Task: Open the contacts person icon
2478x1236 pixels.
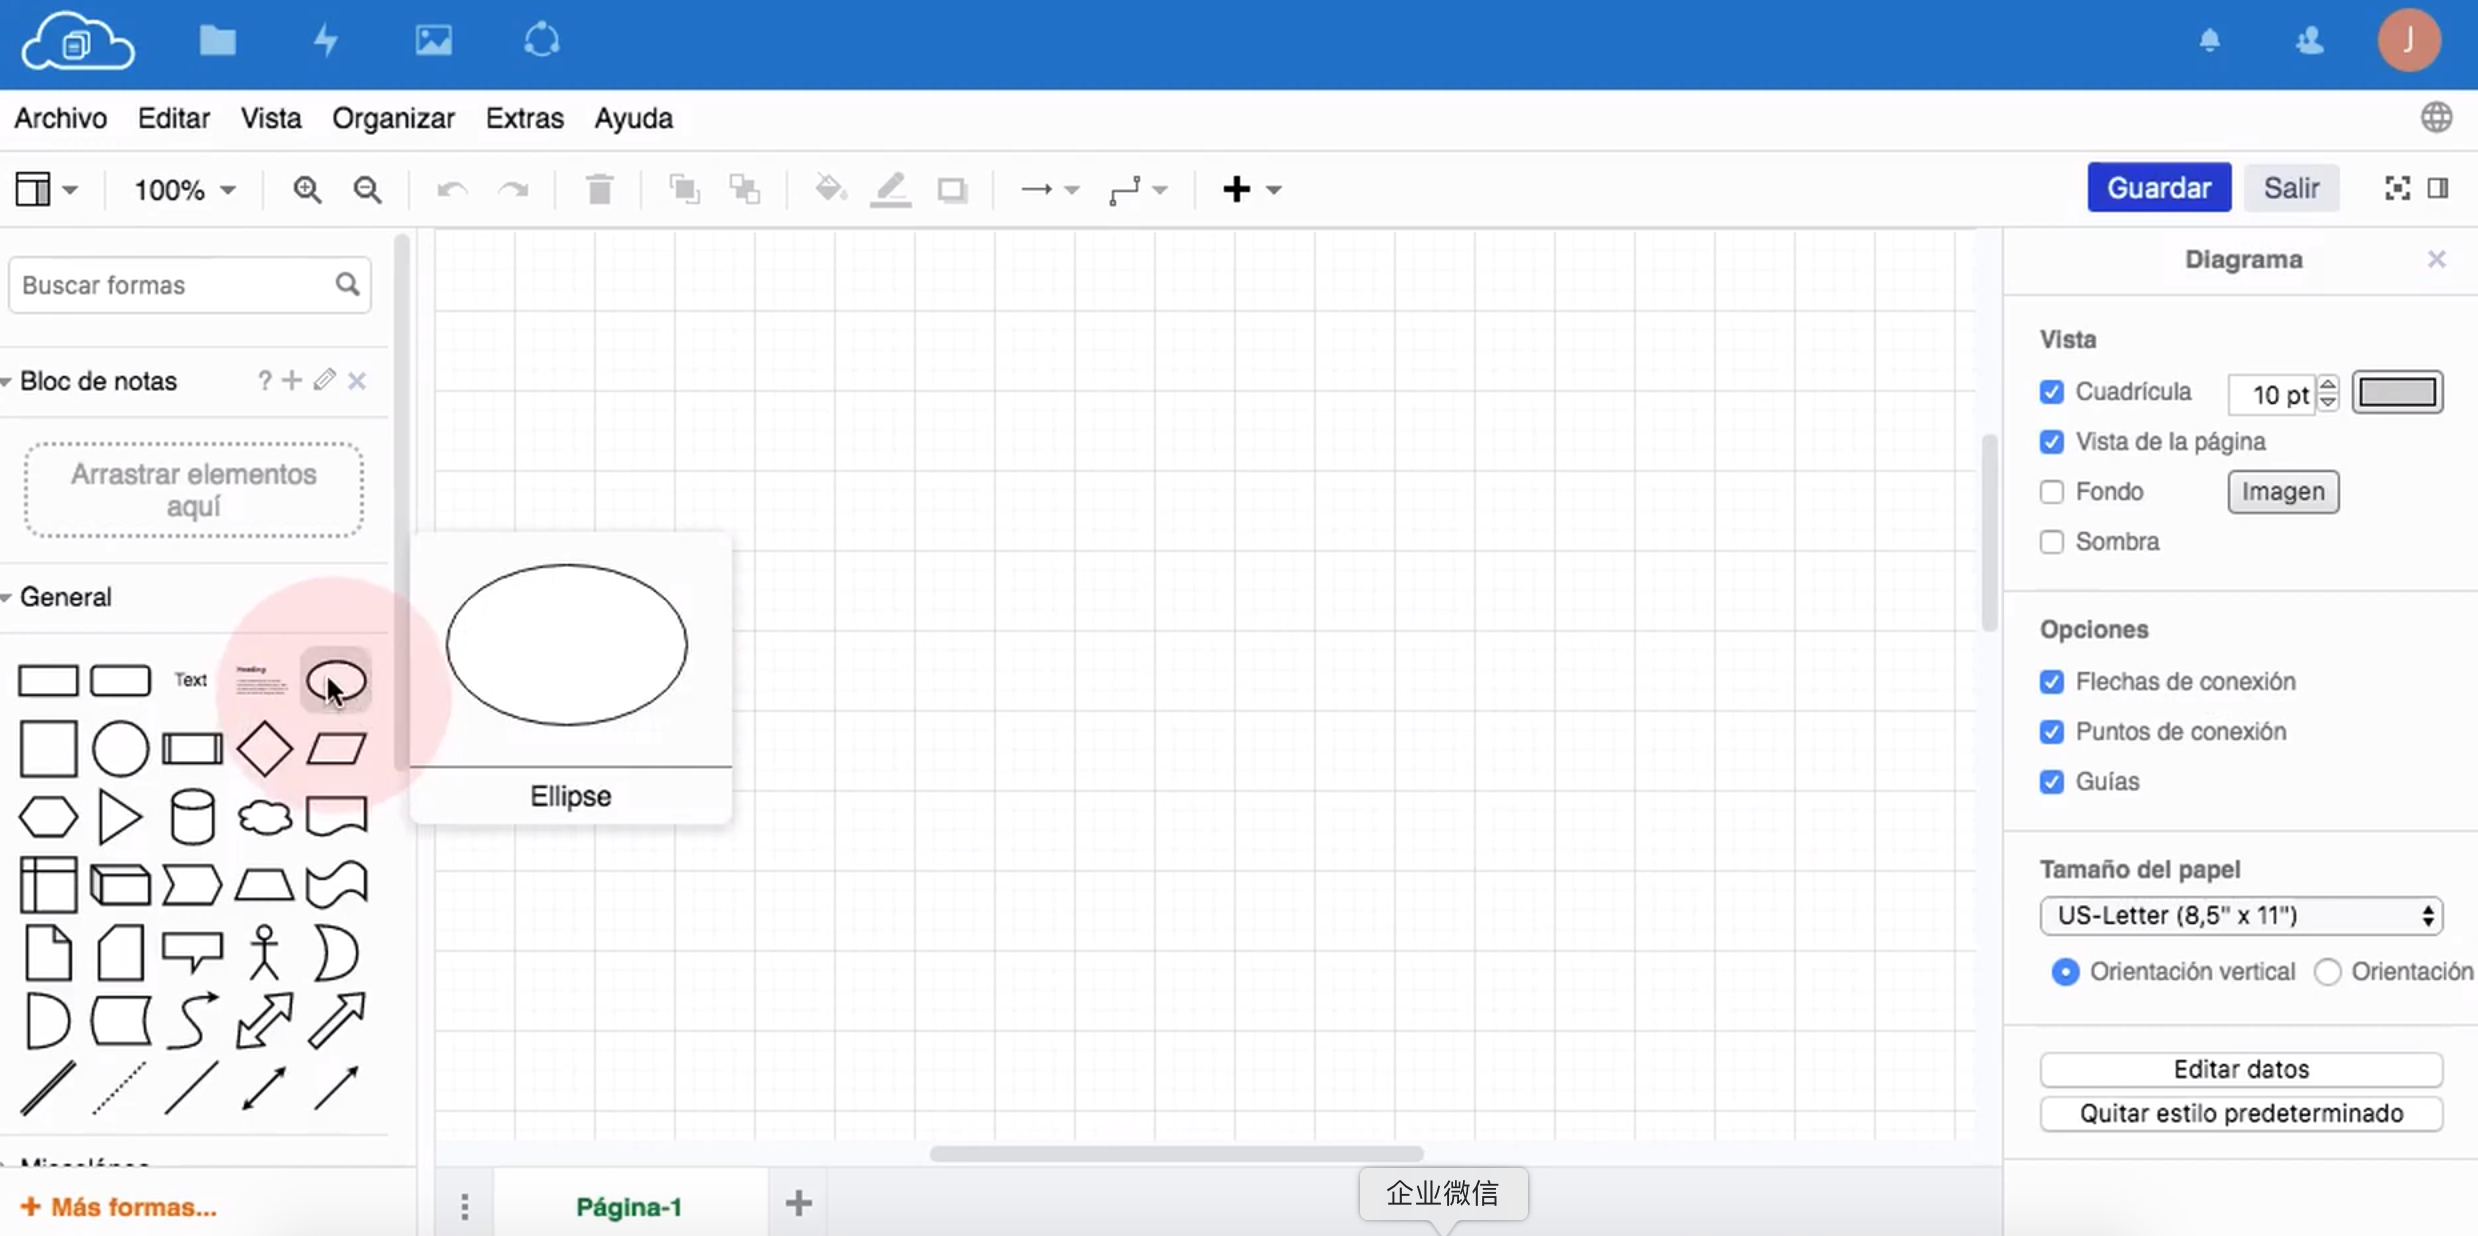Action: pyautogui.click(x=2309, y=41)
